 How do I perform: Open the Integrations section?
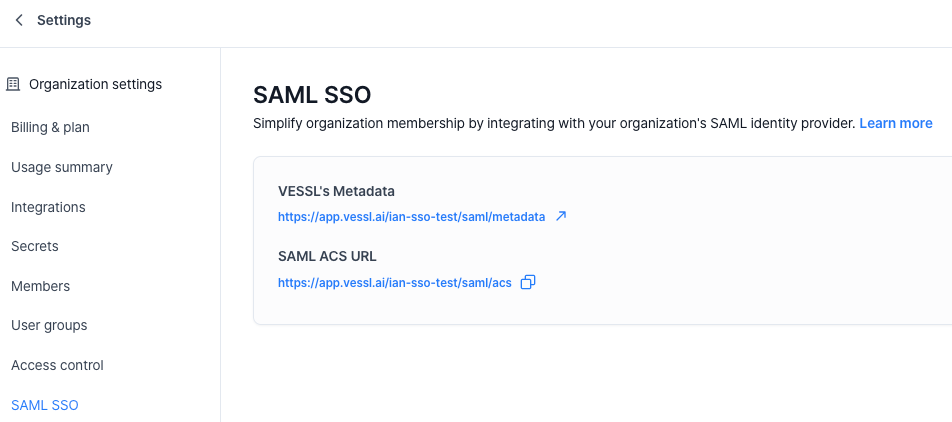coord(48,207)
